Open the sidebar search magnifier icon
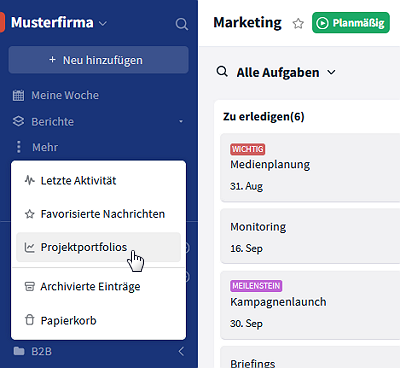The image size is (400, 368). coord(182,24)
